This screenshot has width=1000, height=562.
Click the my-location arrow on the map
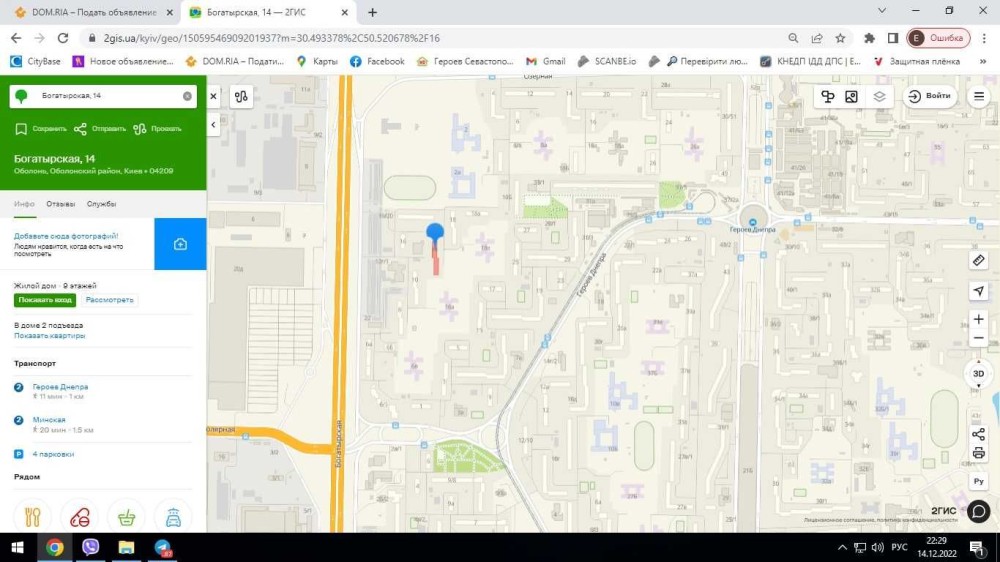pyautogui.click(x=979, y=290)
